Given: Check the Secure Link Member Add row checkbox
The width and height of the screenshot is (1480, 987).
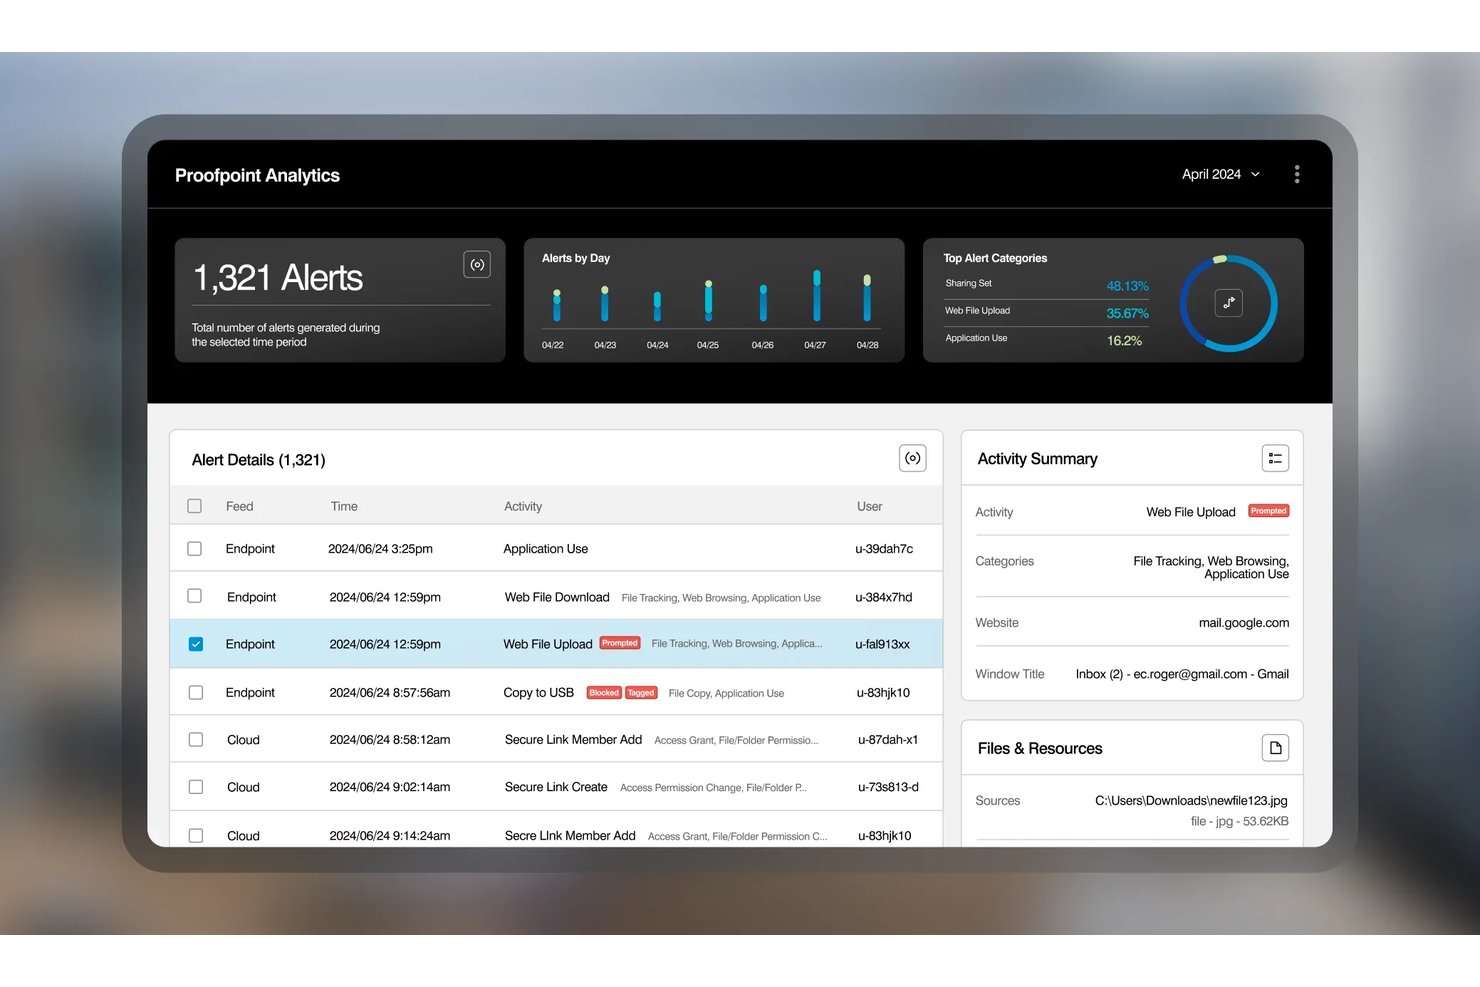Looking at the screenshot, I should pyautogui.click(x=196, y=740).
